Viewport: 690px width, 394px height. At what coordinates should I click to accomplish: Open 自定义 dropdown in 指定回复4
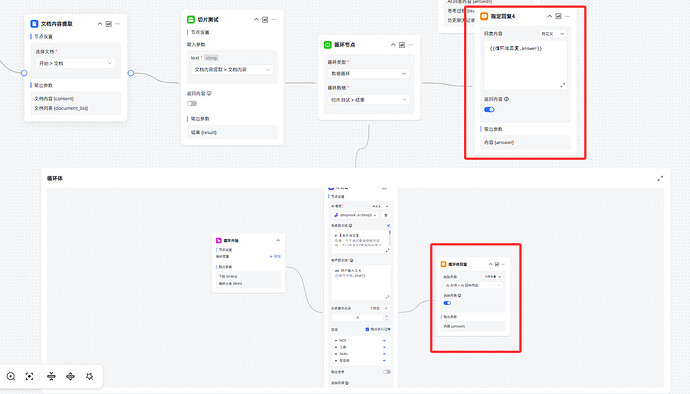pyautogui.click(x=553, y=33)
